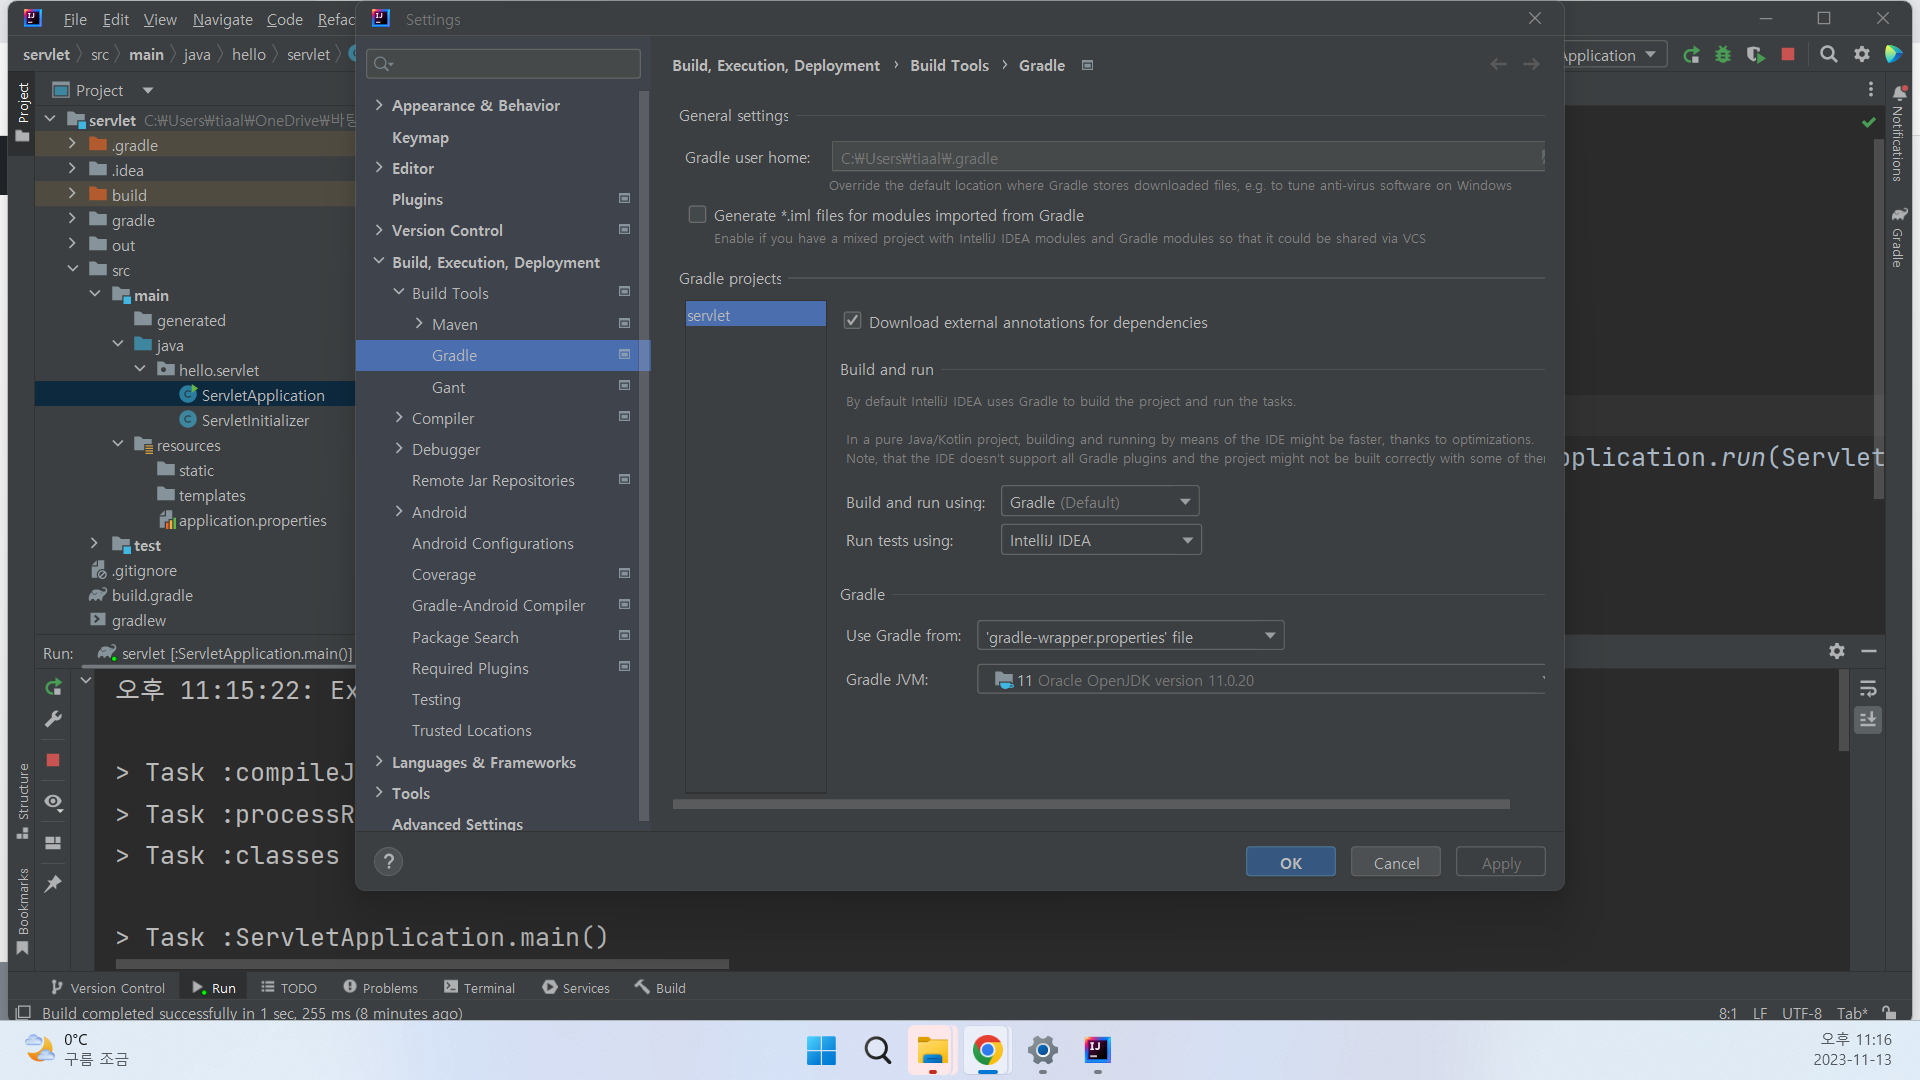1920x1080 pixels.
Task: Switch to the Services tab
Action: (576, 988)
